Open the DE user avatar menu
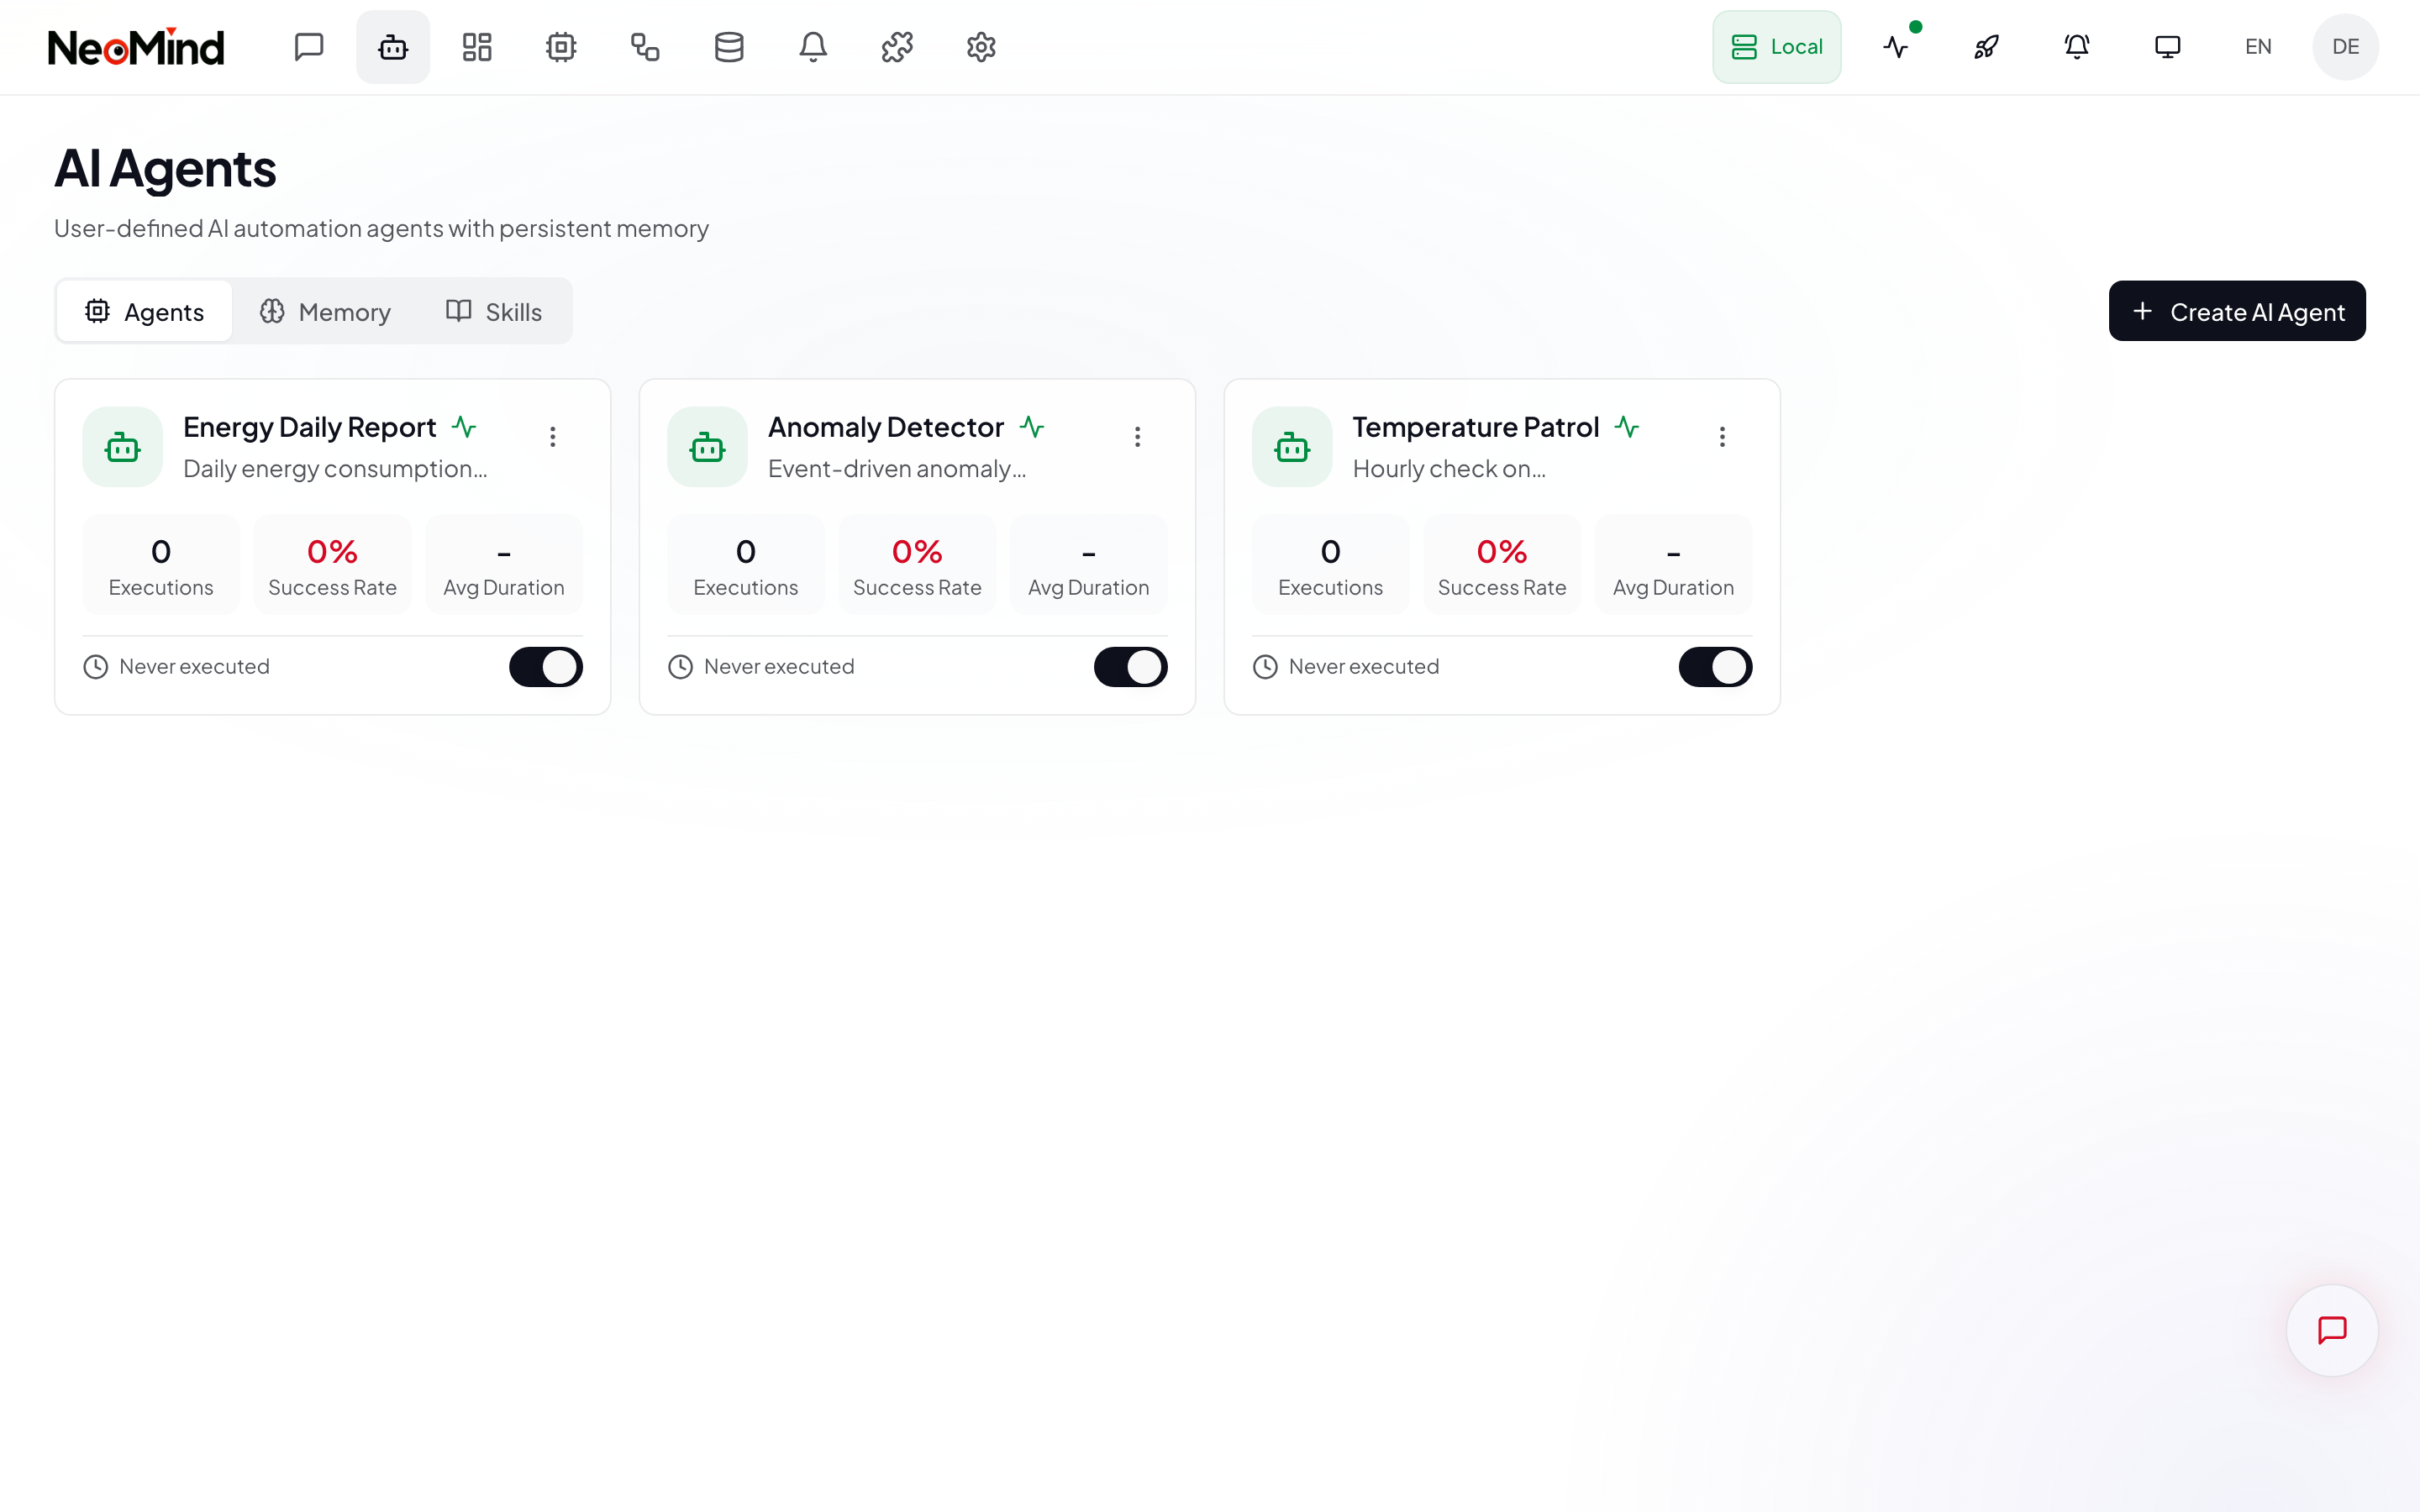 2346,47
